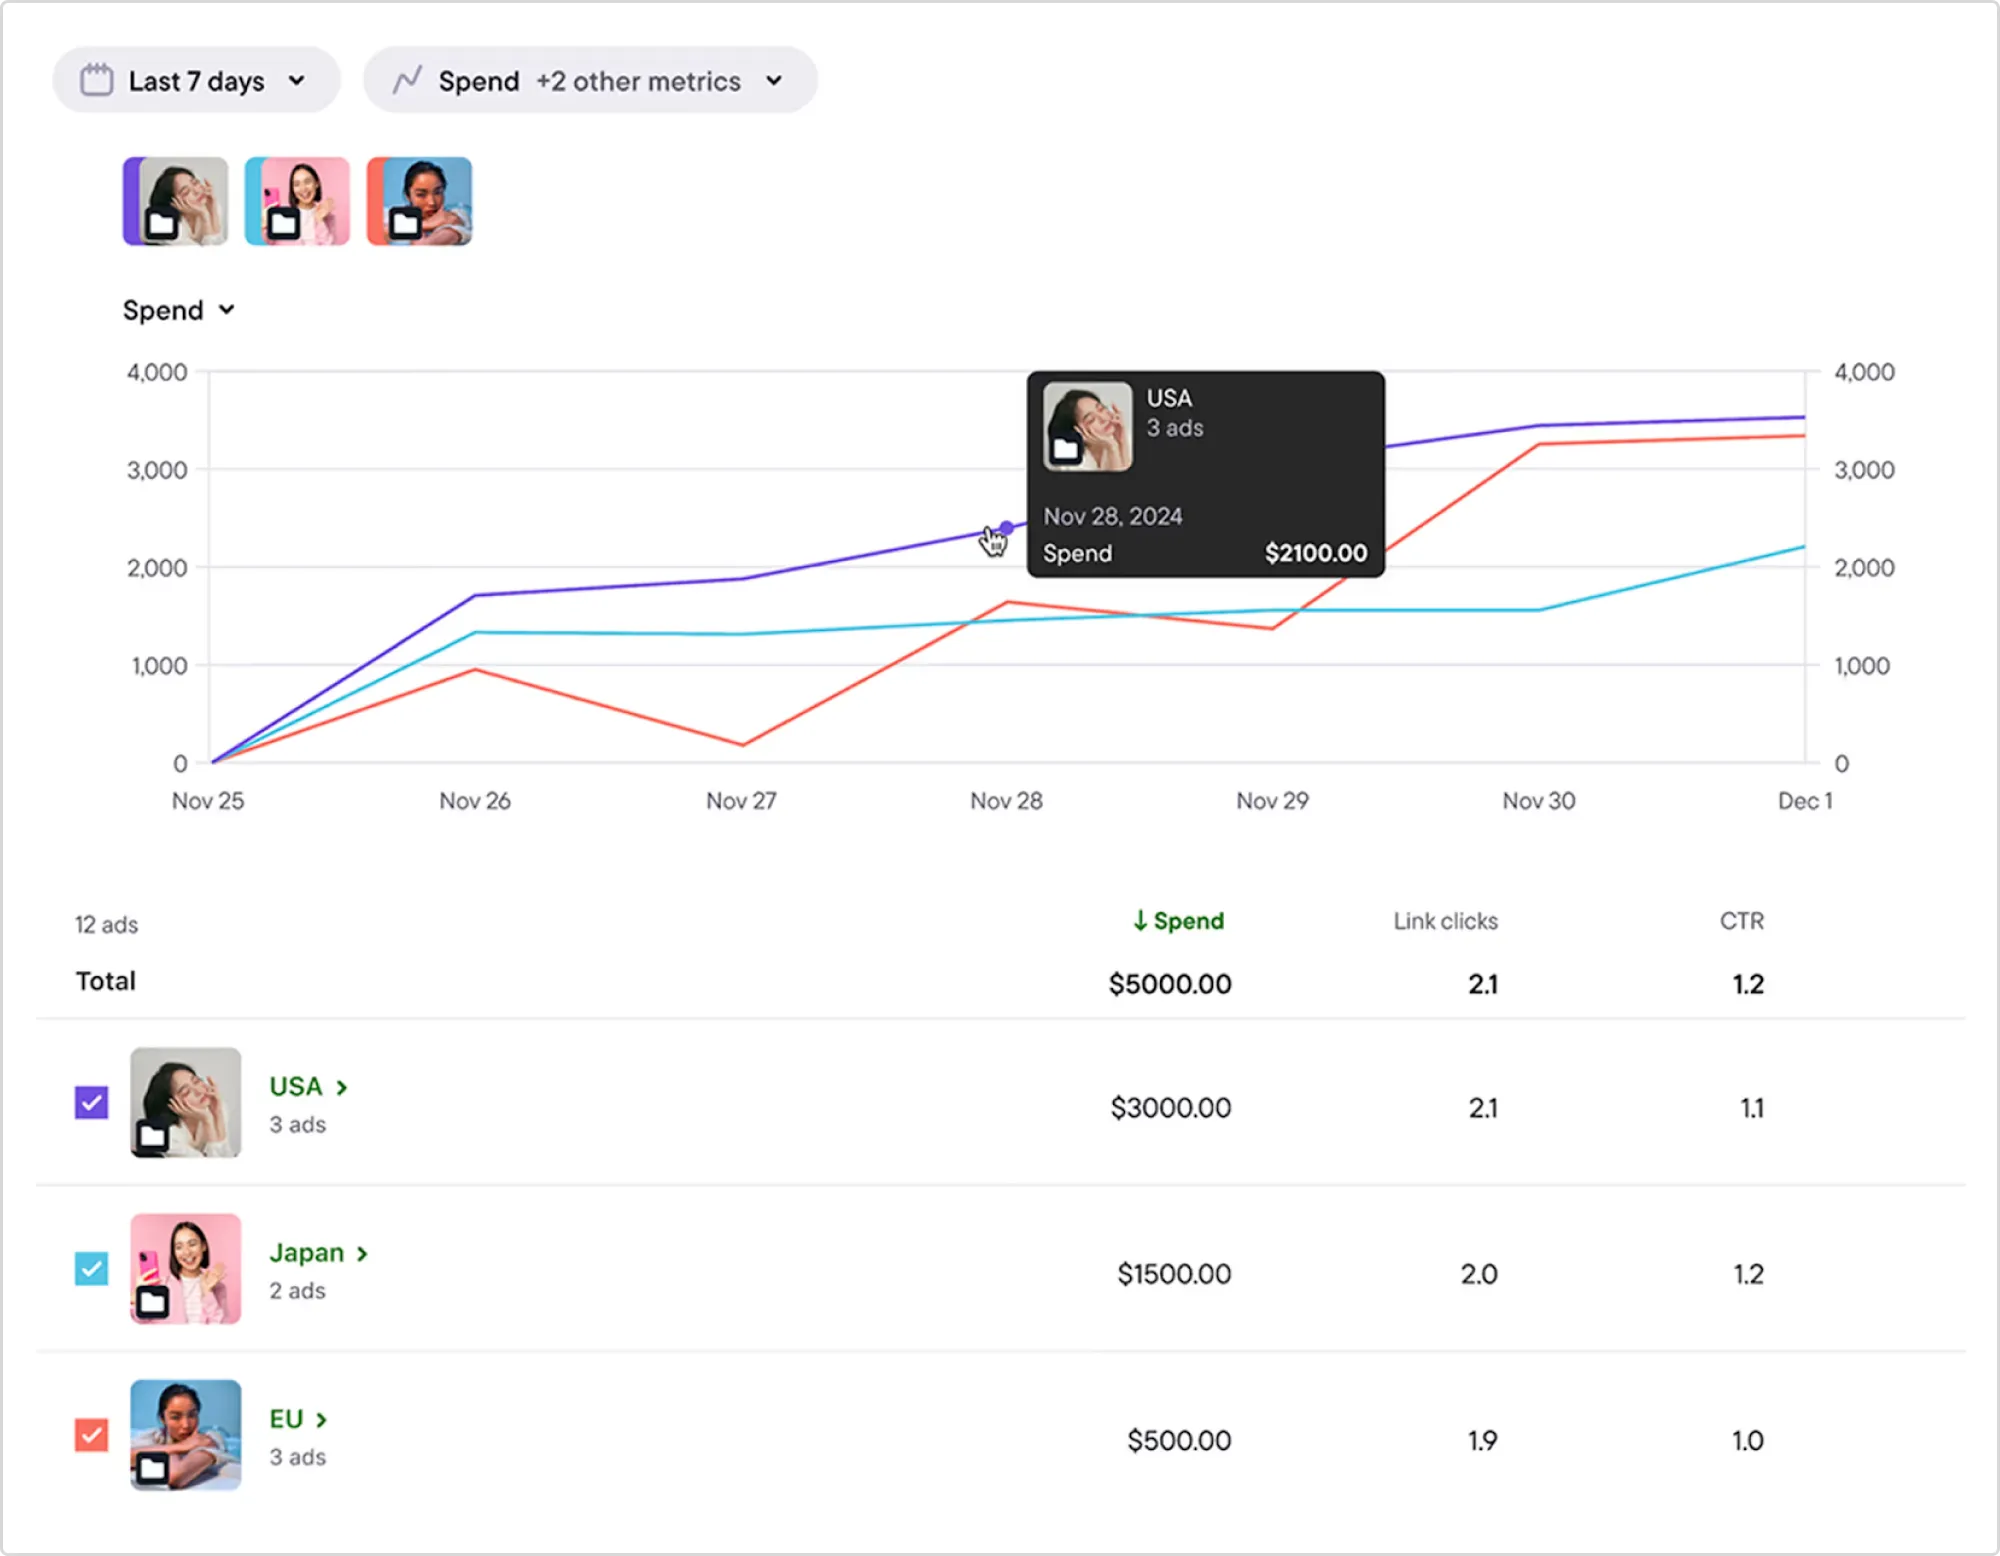Select the purple USA ad group thumbnail

[176, 201]
